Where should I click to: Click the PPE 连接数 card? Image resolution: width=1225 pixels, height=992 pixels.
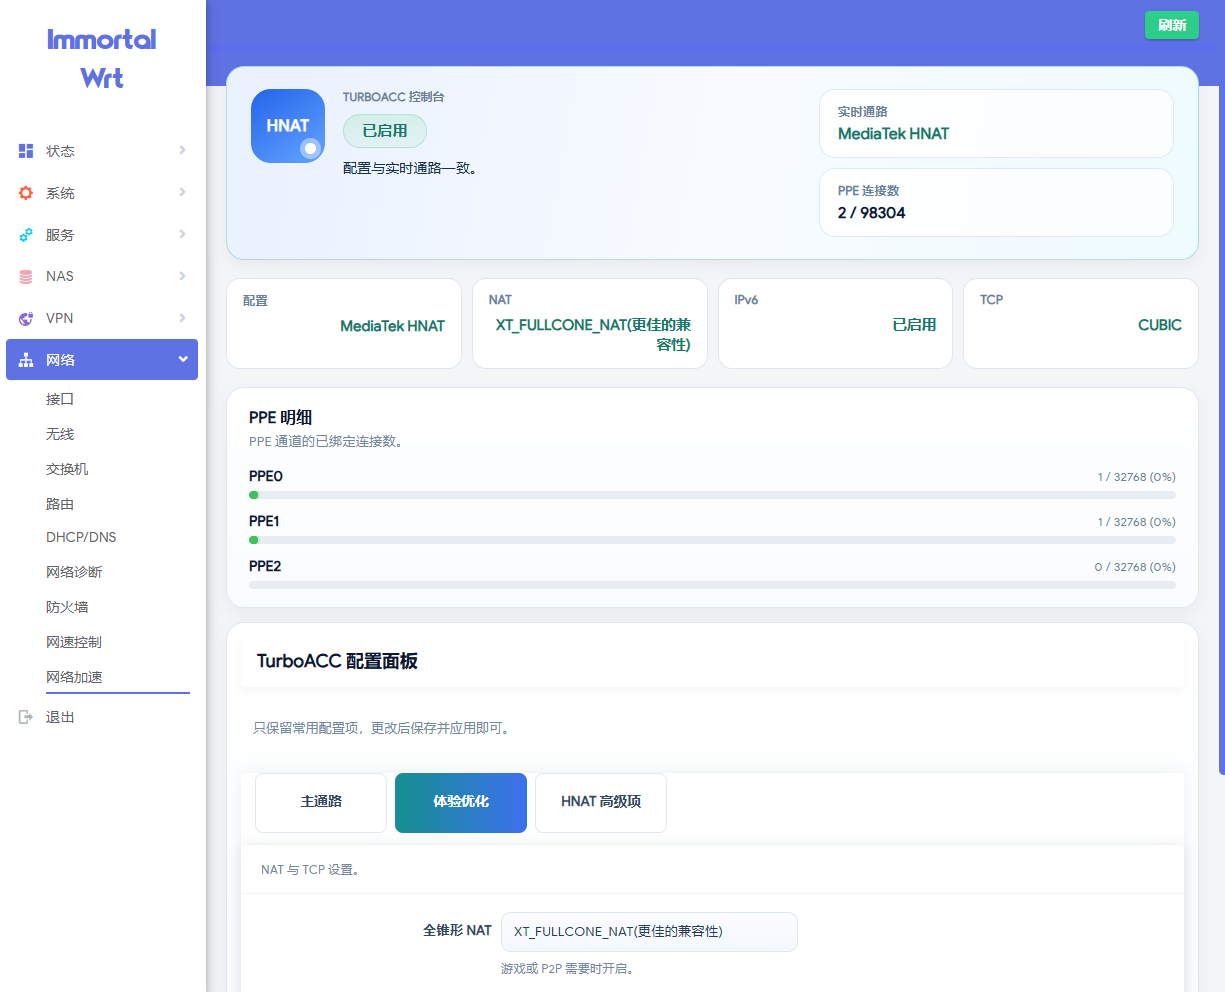[996, 203]
